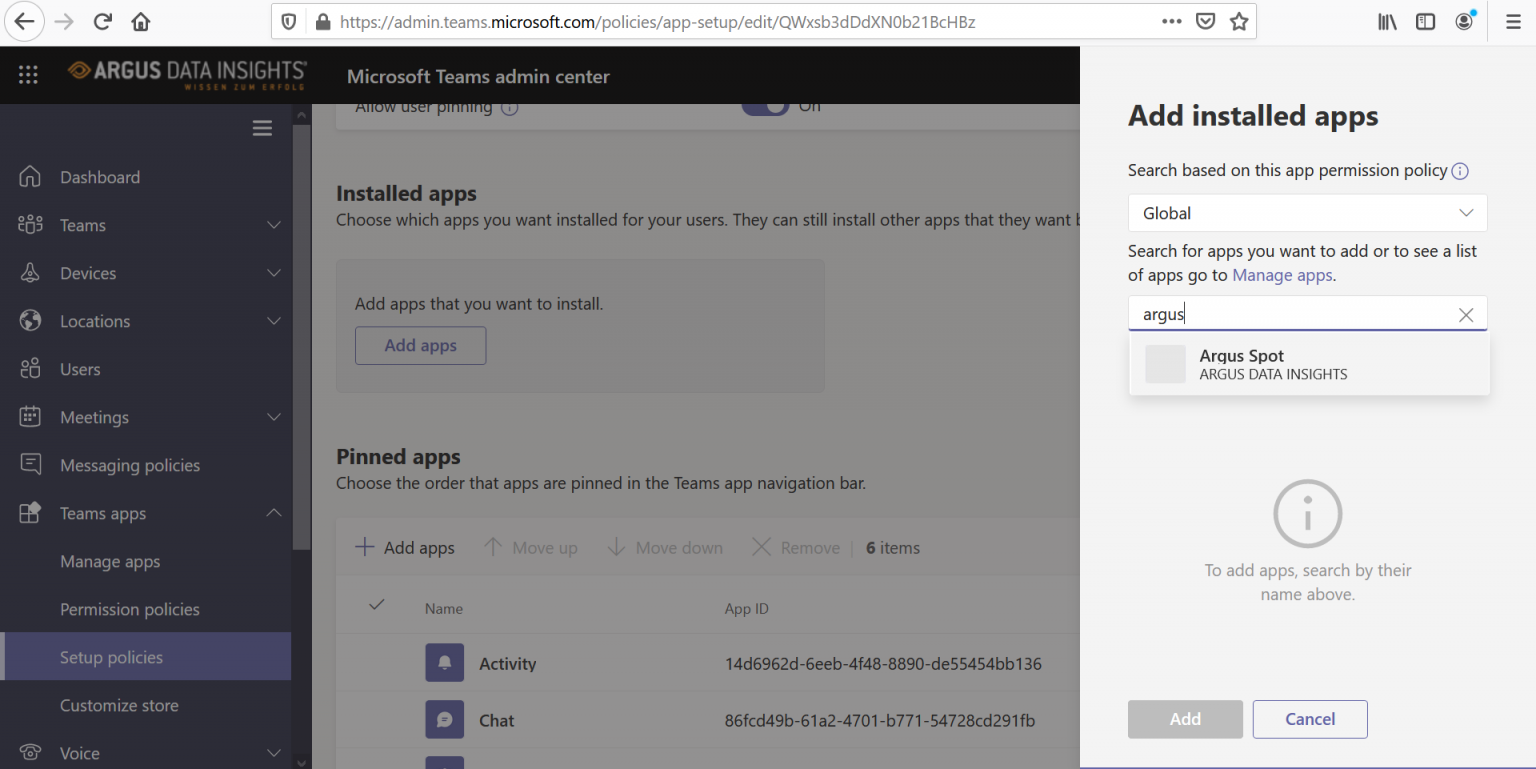Click the Activity app bell icon
The image size is (1536, 769).
[x=445, y=663]
